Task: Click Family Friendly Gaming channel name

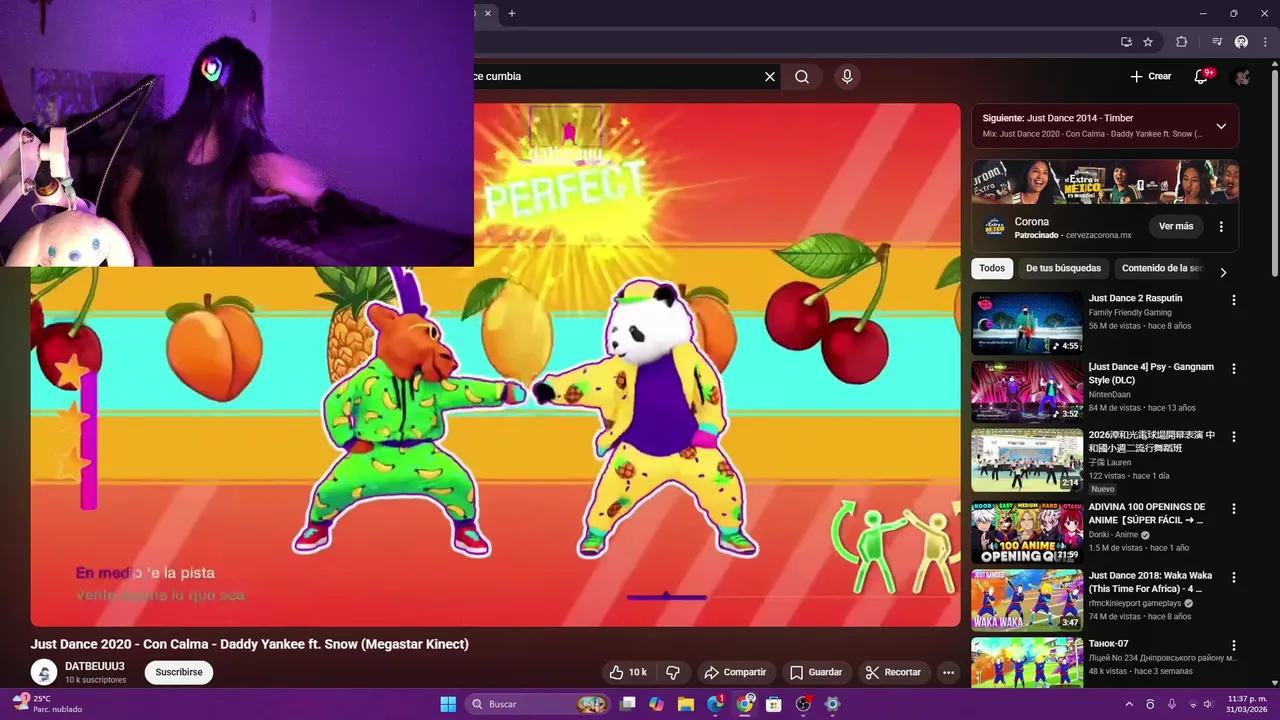Action: coord(1130,313)
